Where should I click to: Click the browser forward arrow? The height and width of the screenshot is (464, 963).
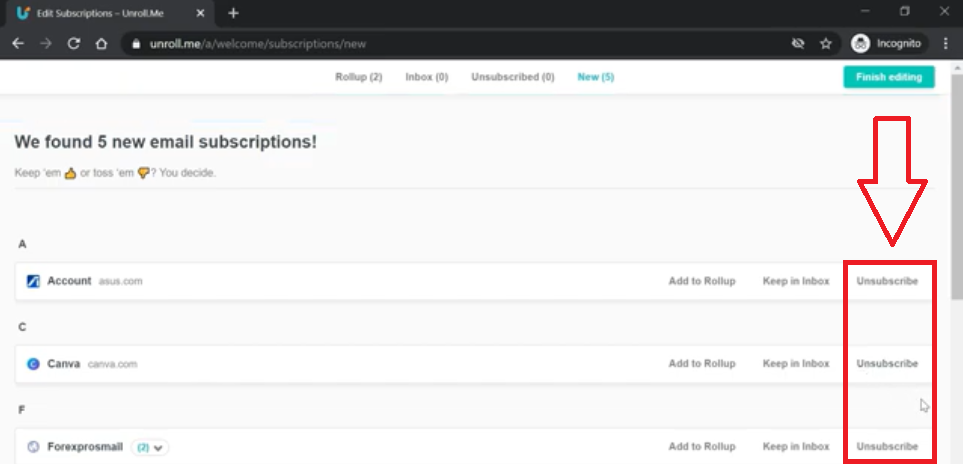pos(45,44)
